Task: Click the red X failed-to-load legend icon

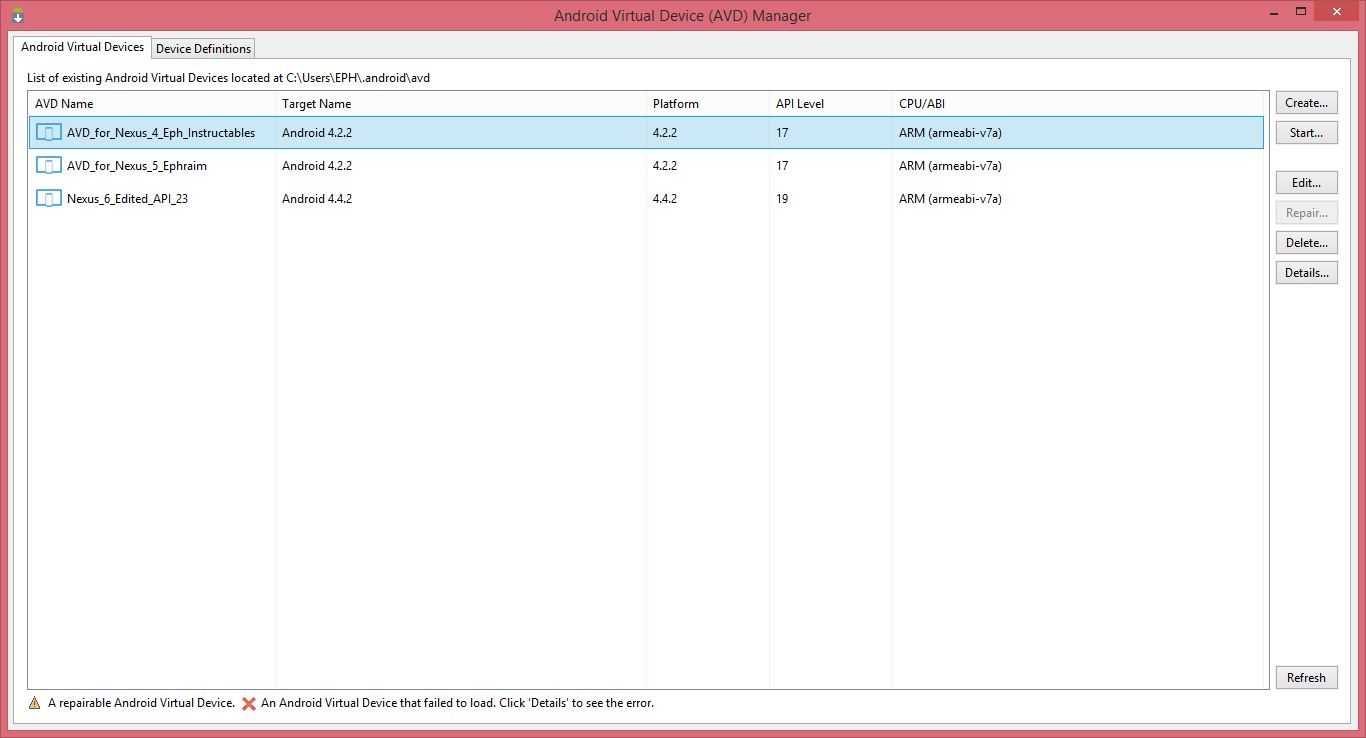Action: coord(248,703)
